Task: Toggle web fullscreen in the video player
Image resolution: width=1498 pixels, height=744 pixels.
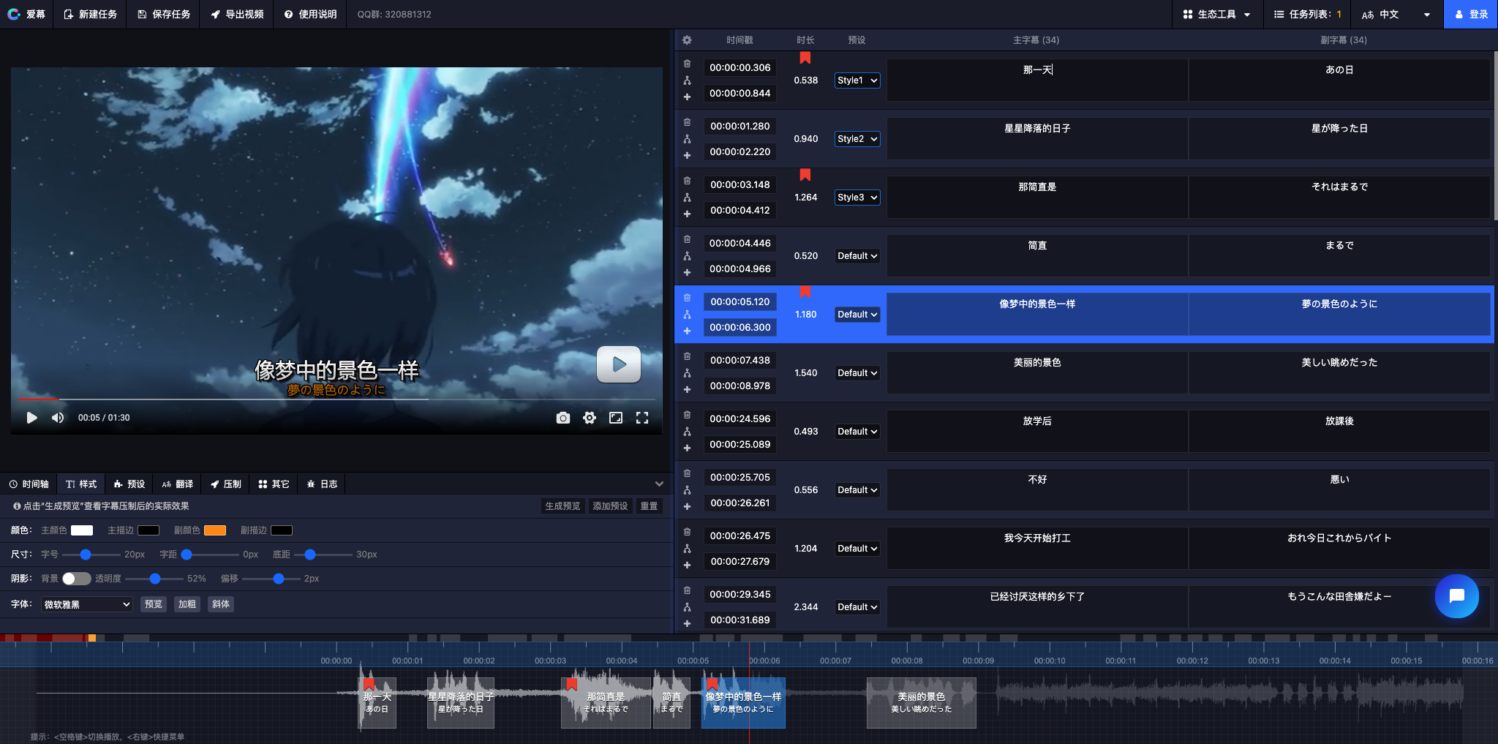Action: pyautogui.click(x=616, y=418)
